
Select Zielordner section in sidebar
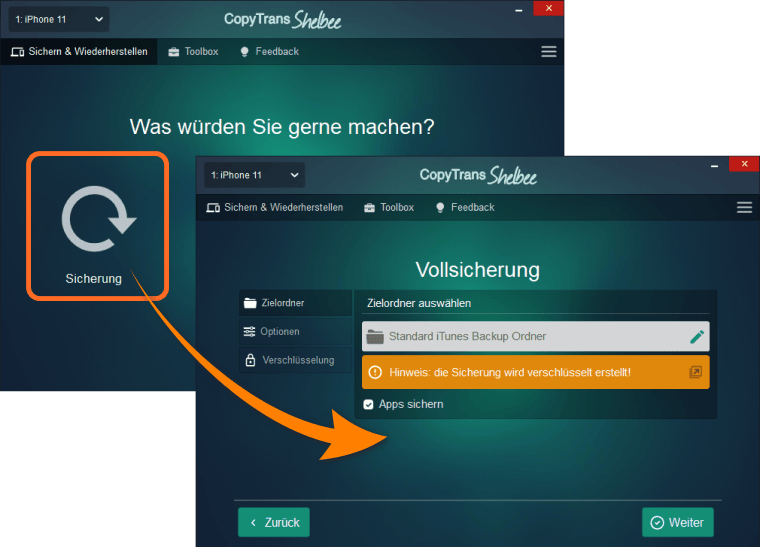[296, 303]
